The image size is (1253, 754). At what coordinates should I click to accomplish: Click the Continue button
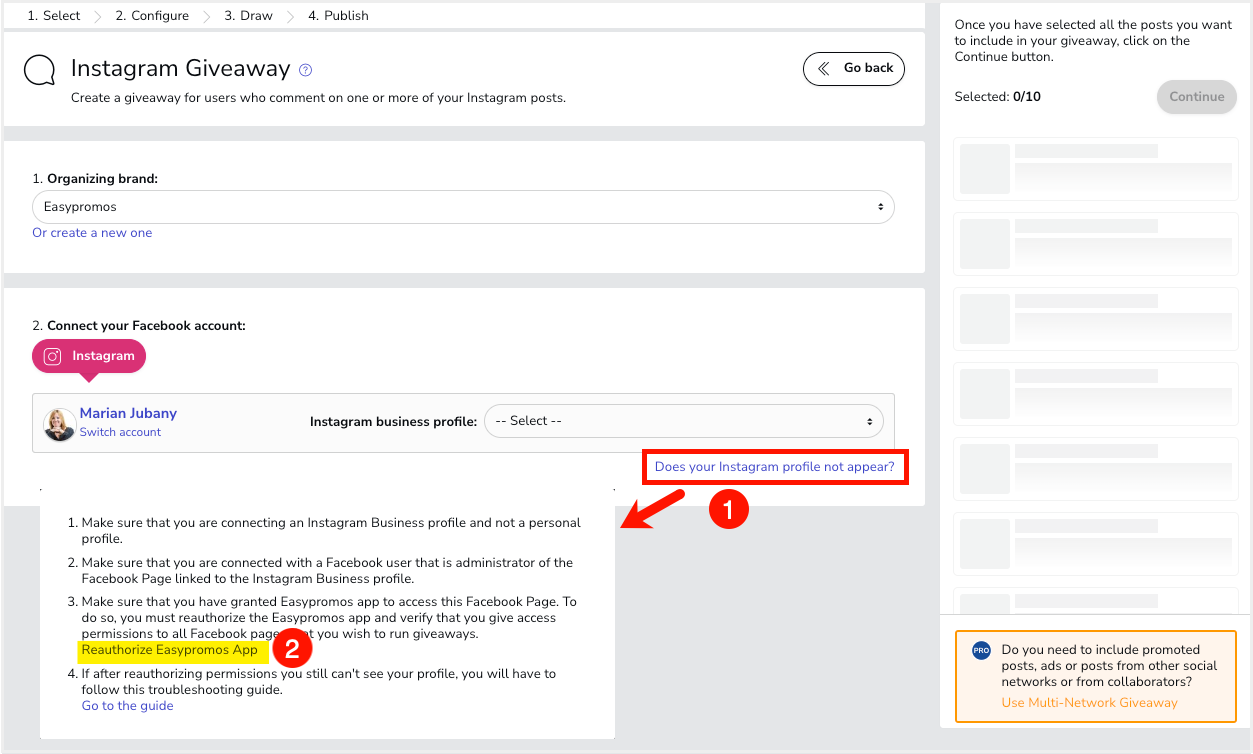1197,97
